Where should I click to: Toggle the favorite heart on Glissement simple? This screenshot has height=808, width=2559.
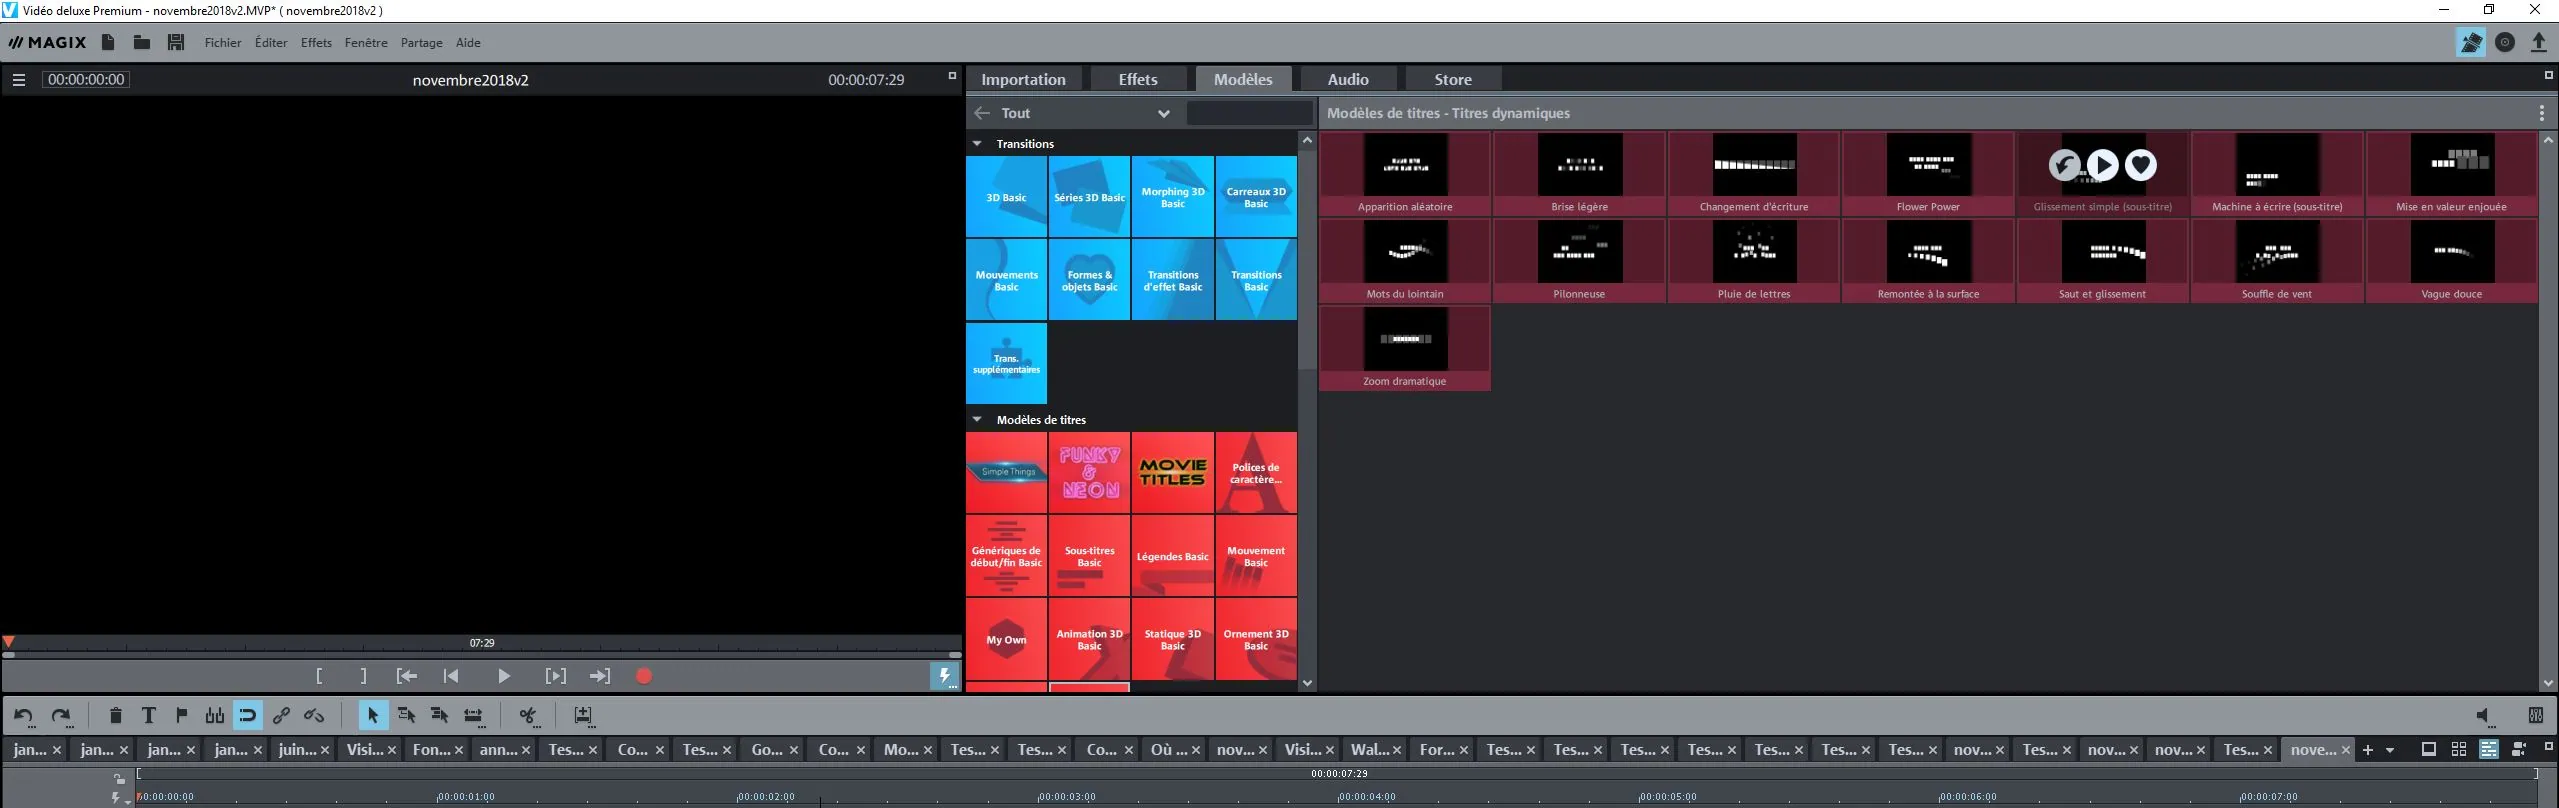2140,164
